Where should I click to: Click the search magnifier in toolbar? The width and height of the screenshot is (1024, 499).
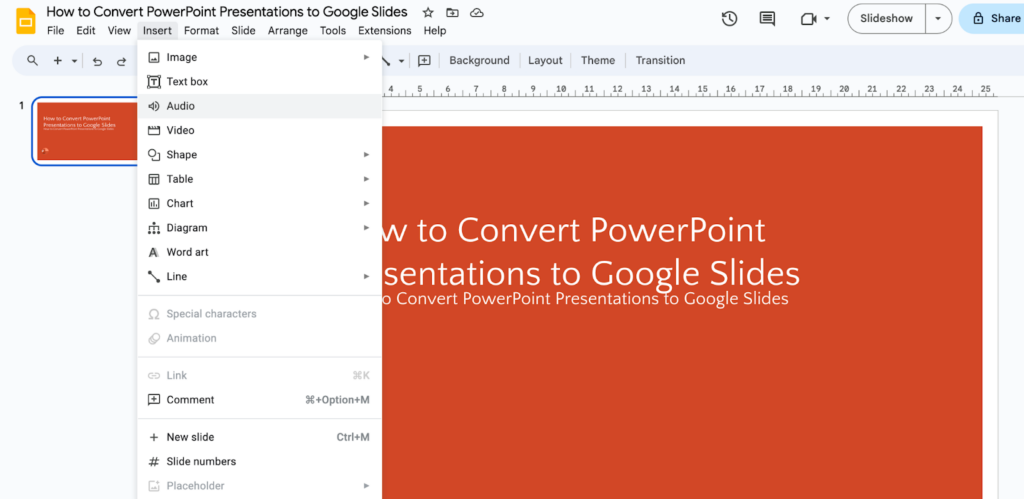coord(32,61)
